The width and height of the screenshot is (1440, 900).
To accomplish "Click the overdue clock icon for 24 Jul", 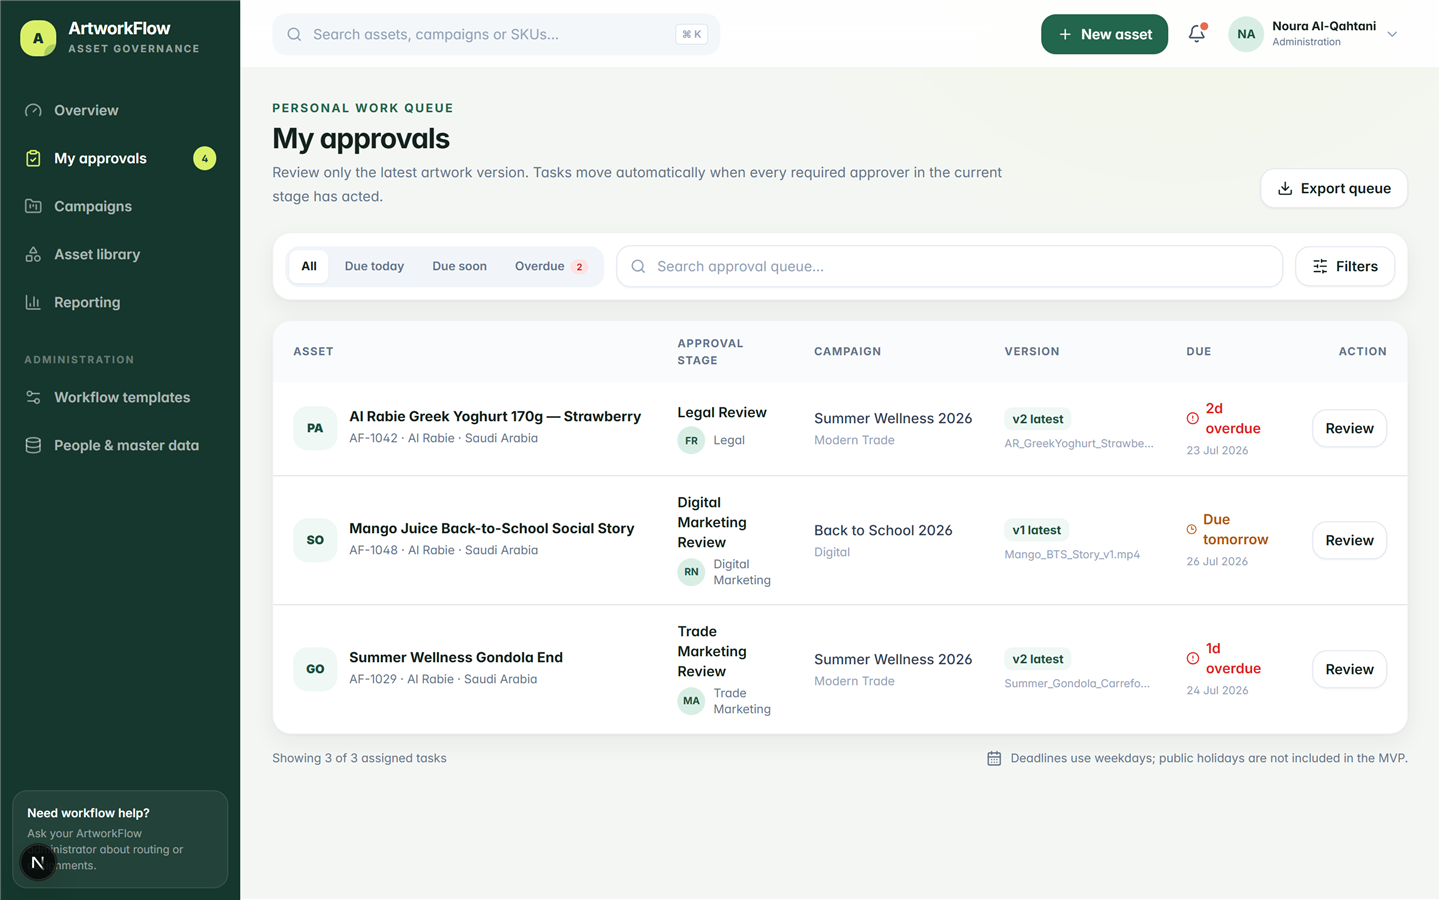I will pyautogui.click(x=1193, y=658).
